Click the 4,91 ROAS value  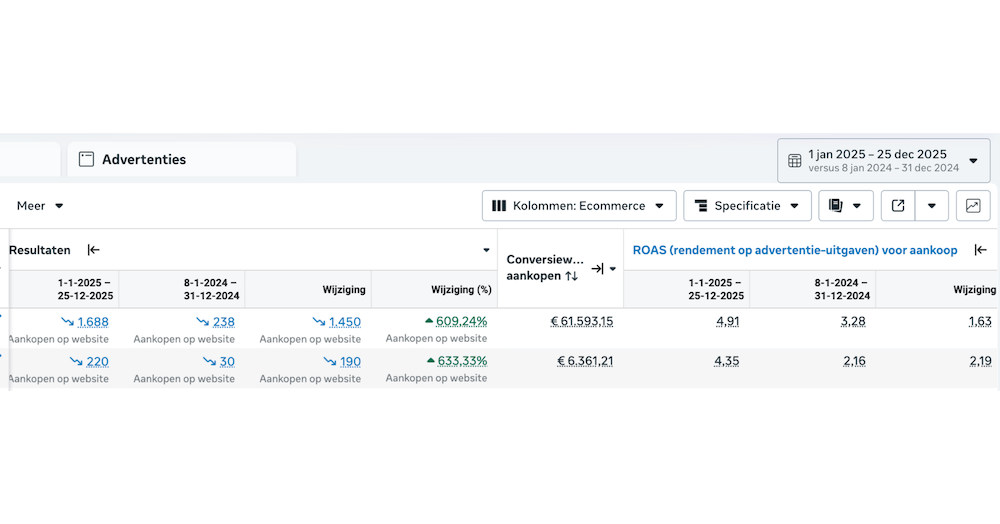pos(727,322)
